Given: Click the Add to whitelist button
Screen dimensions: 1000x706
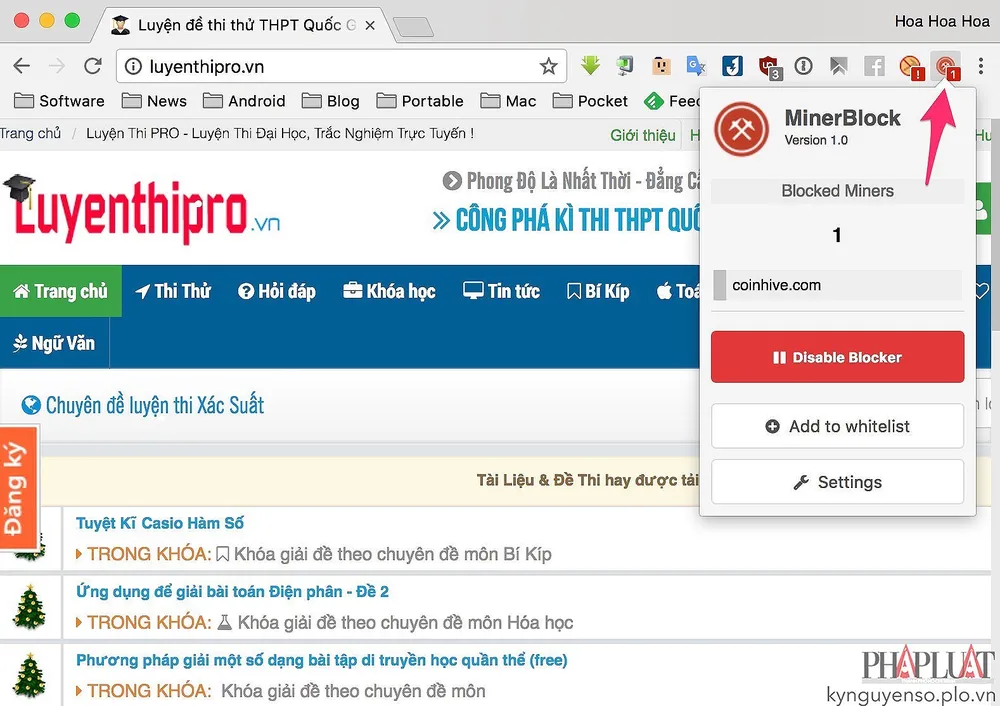Looking at the screenshot, I should pyautogui.click(x=837, y=426).
